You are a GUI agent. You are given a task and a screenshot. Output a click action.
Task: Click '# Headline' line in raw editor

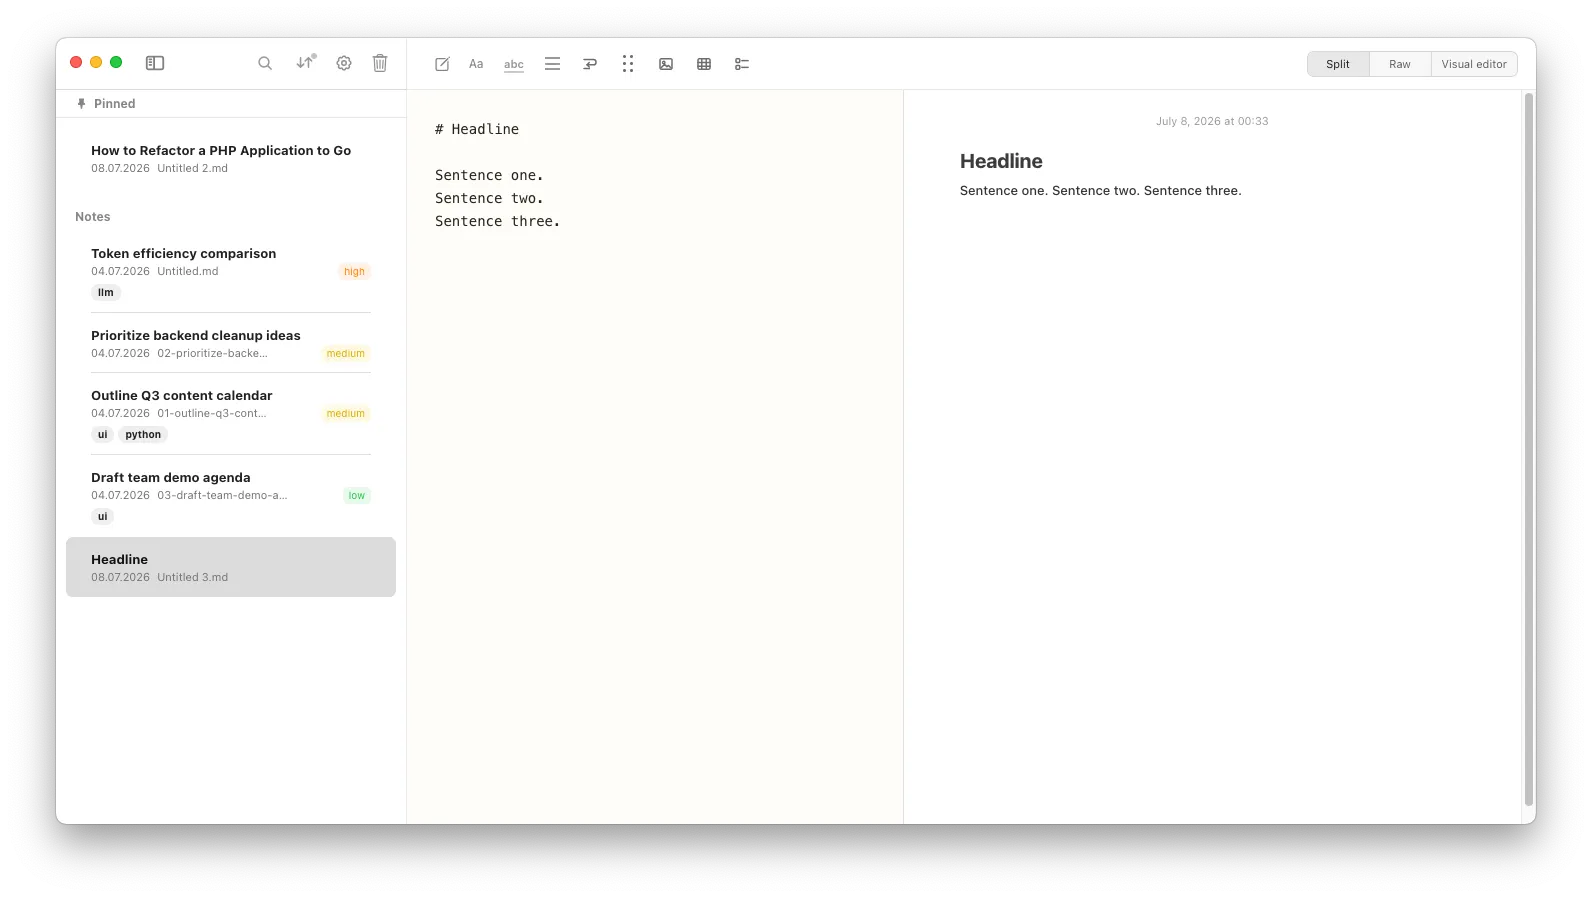(477, 129)
